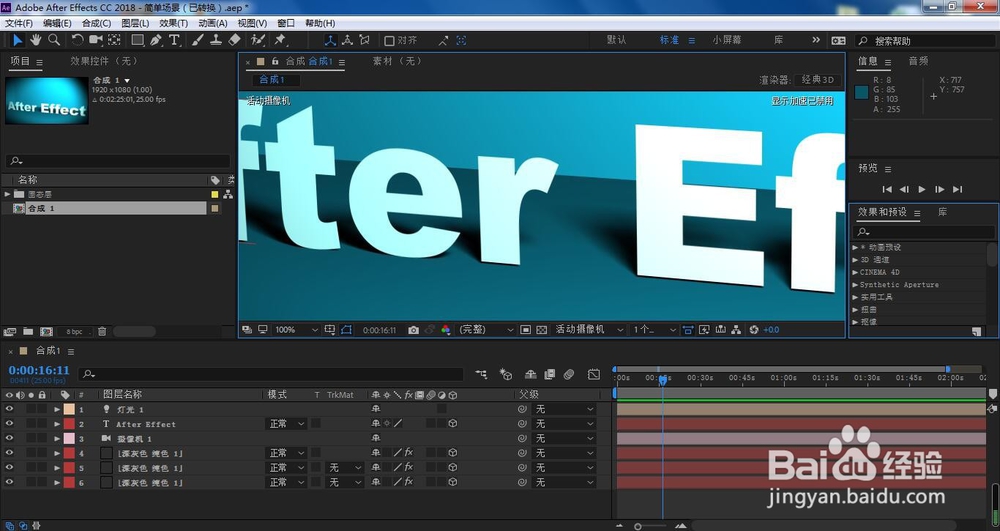Enable the 对齐 snapping checkbox

[389, 40]
